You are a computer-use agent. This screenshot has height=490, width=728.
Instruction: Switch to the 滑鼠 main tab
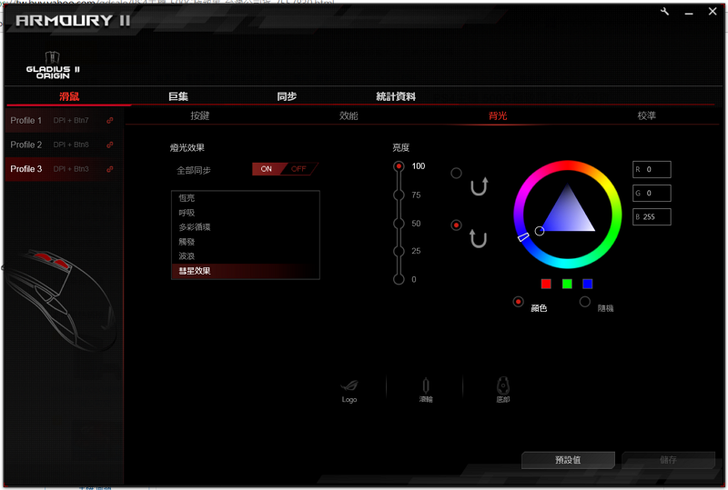69,97
